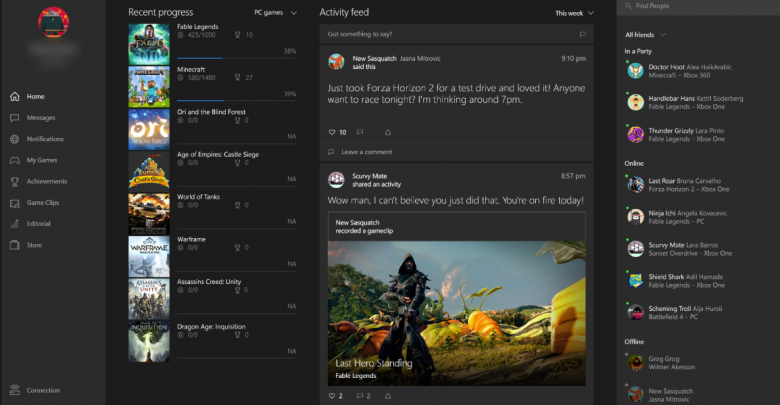Share the Scurvy Mate activity post

[388, 396]
